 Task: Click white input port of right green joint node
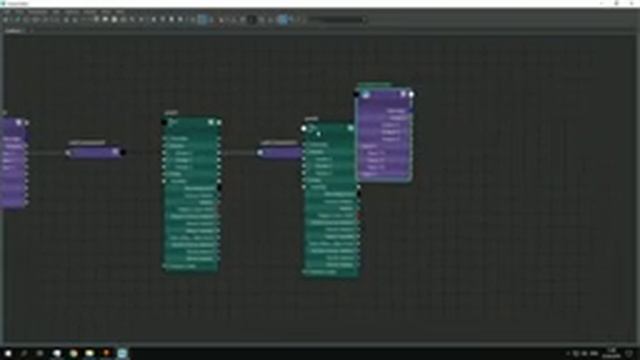[303, 128]
